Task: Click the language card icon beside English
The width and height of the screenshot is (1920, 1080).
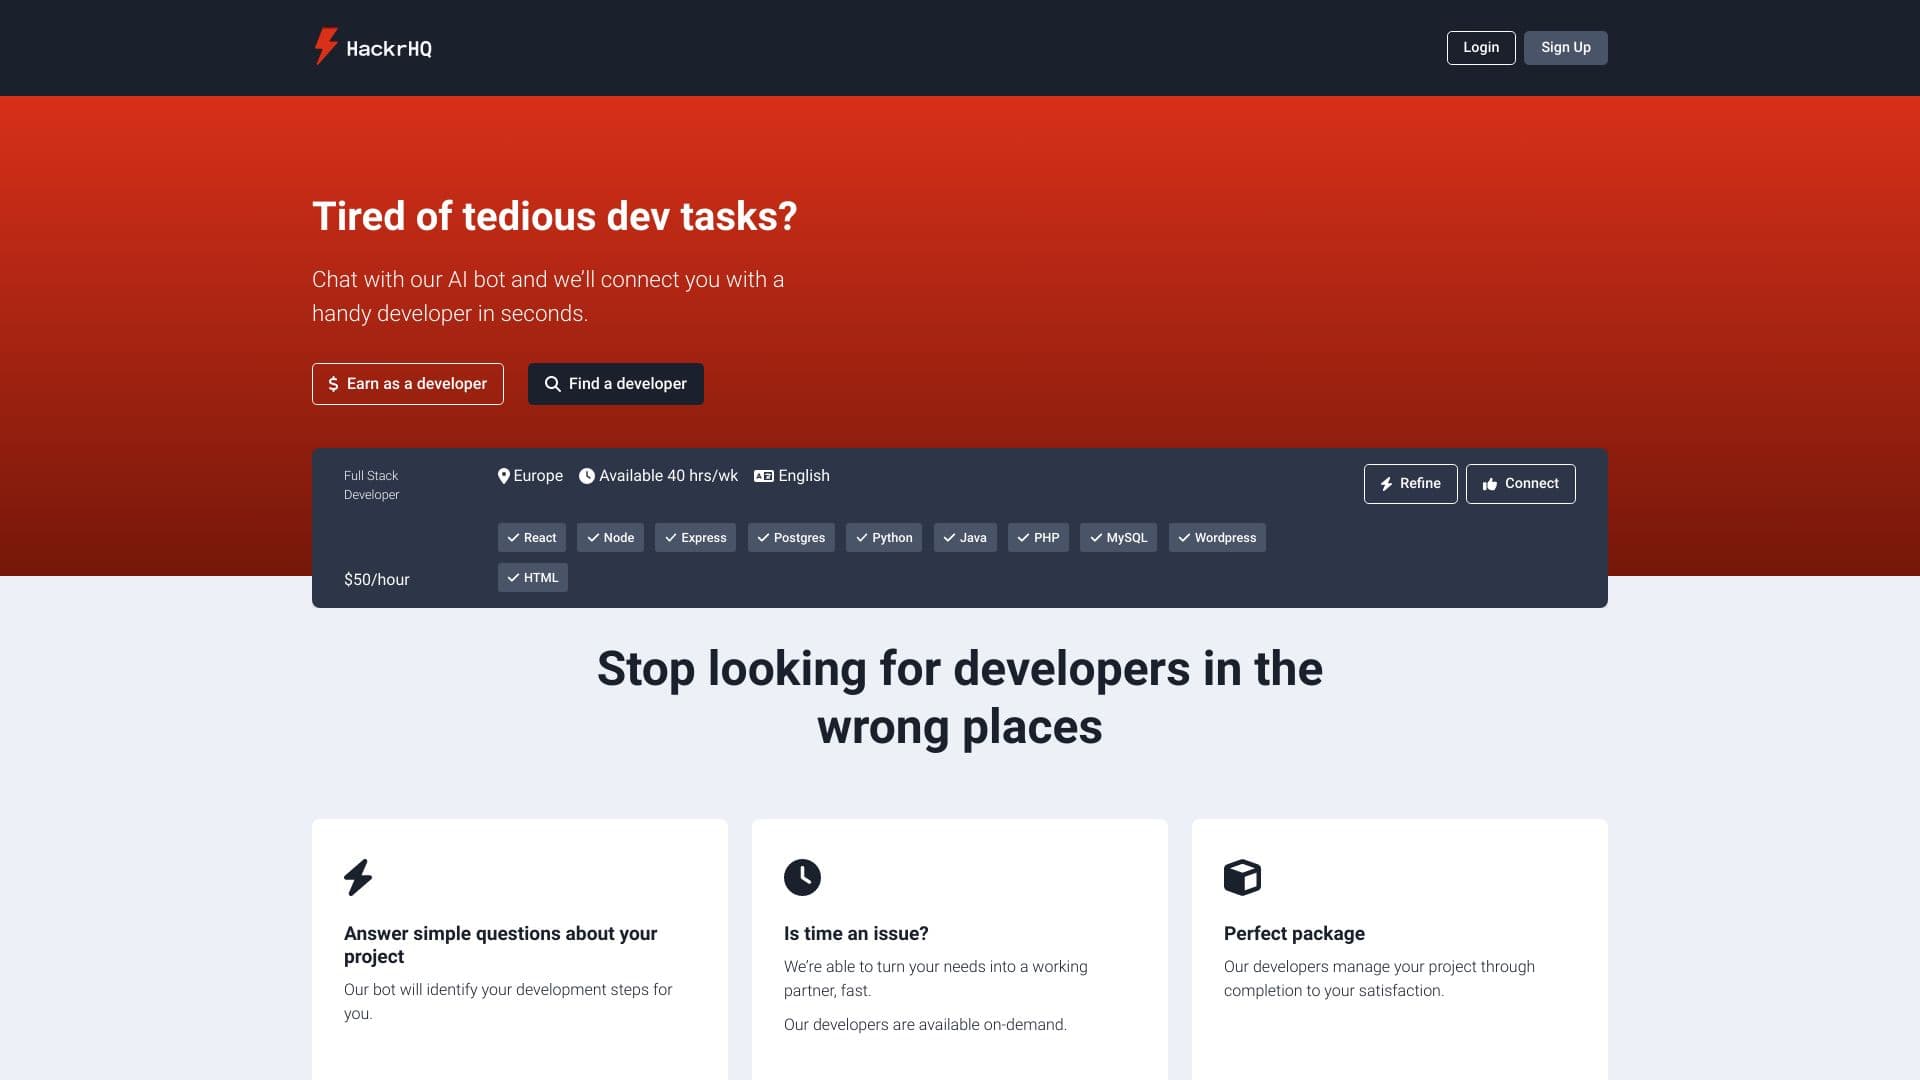Action: click(764, 476)
